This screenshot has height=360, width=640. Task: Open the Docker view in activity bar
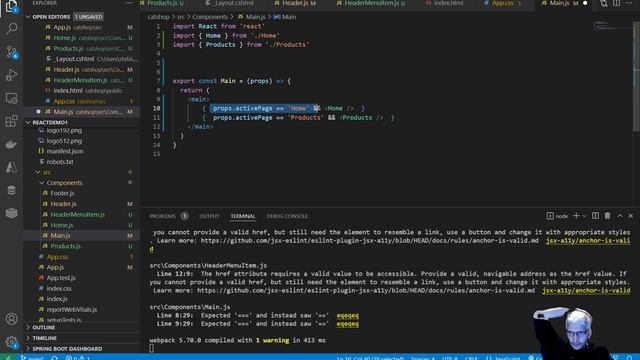point(11,144)
